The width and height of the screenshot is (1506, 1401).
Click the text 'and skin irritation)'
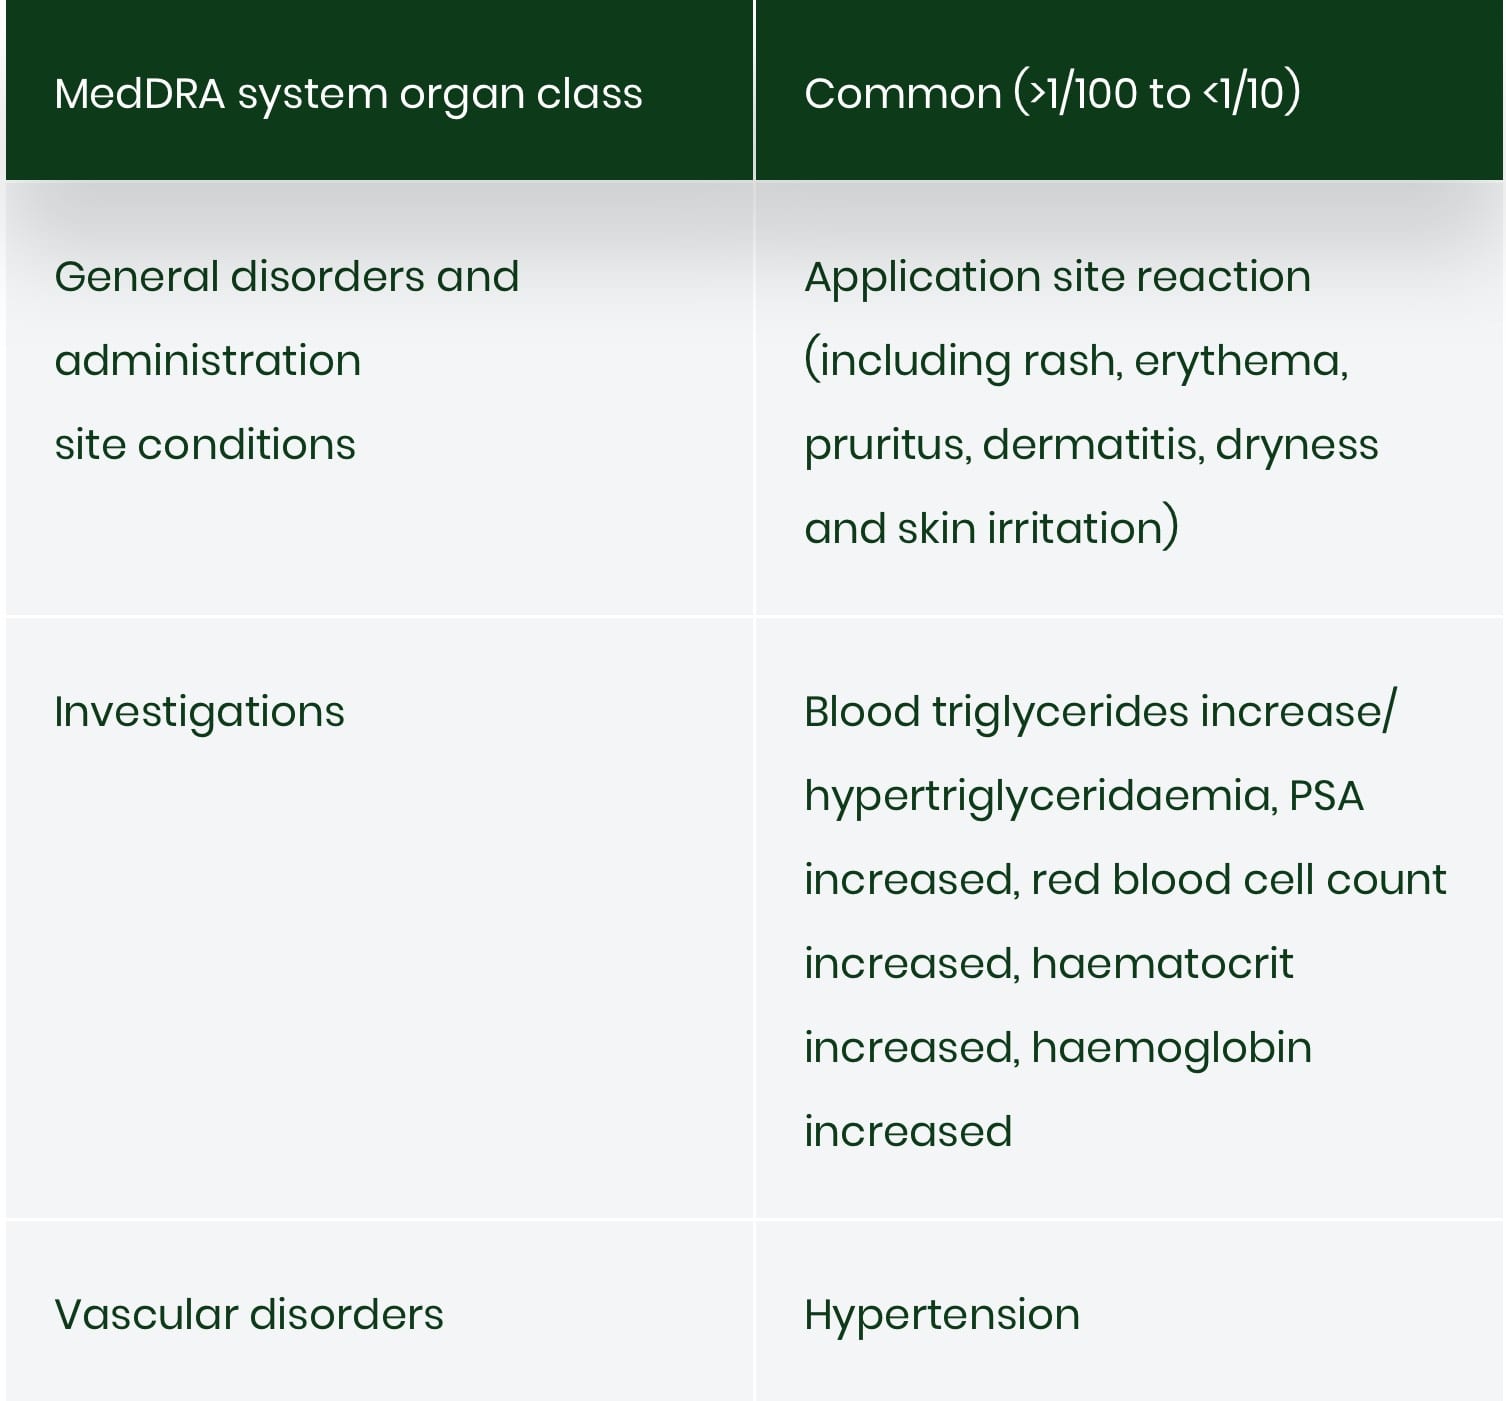coord(991,528)
